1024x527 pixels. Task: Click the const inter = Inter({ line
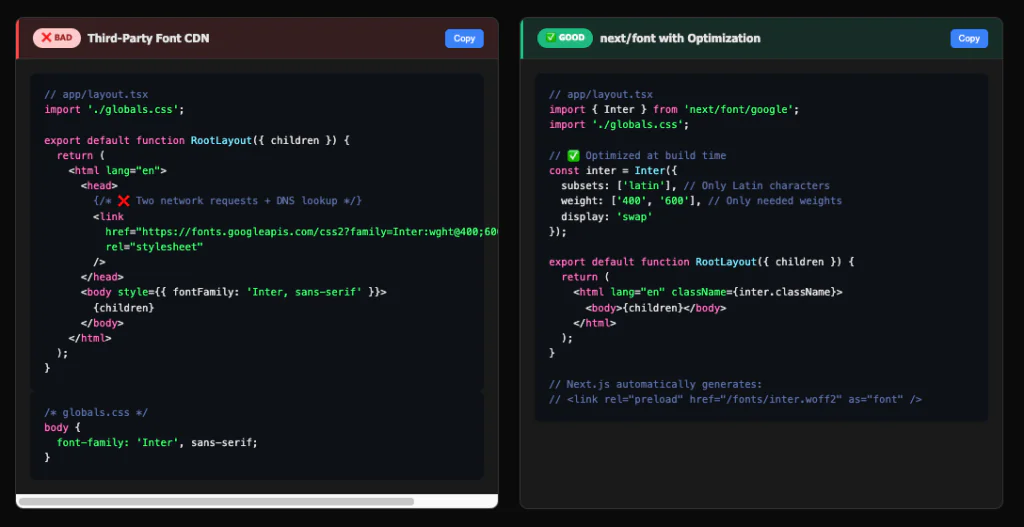tap(613, 170)
